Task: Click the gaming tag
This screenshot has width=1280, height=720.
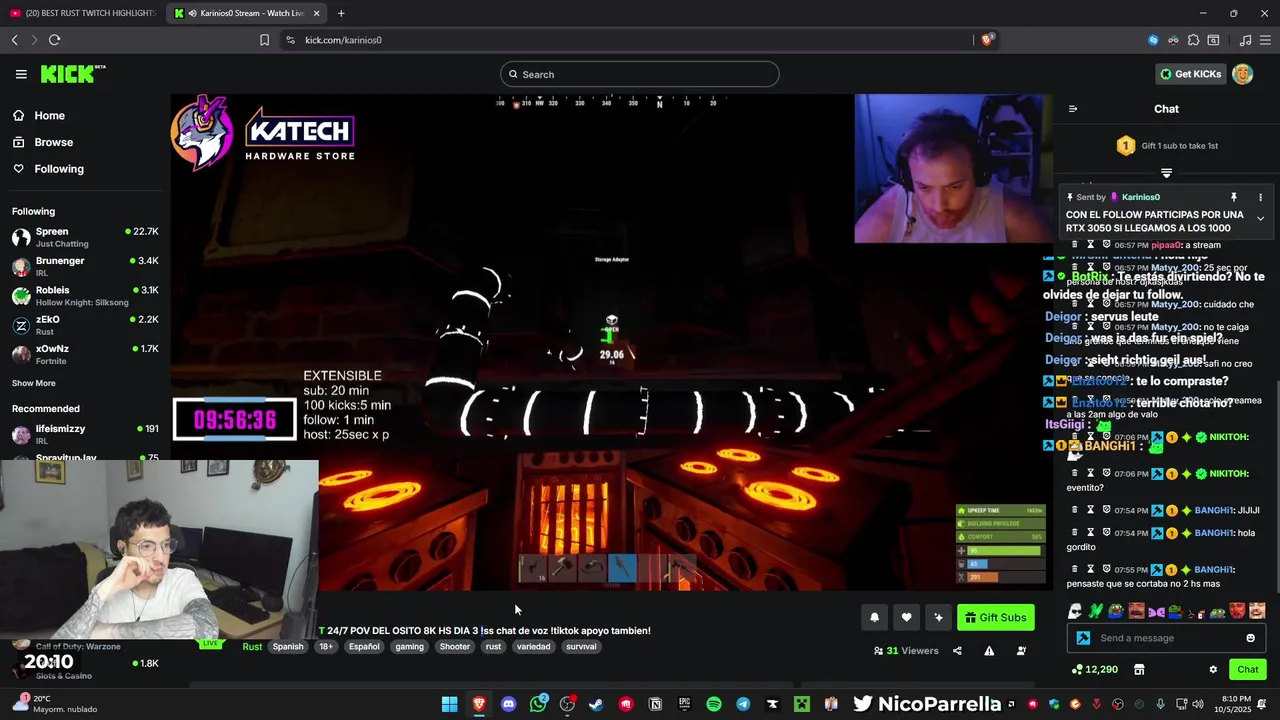Action: pos(409,647)
